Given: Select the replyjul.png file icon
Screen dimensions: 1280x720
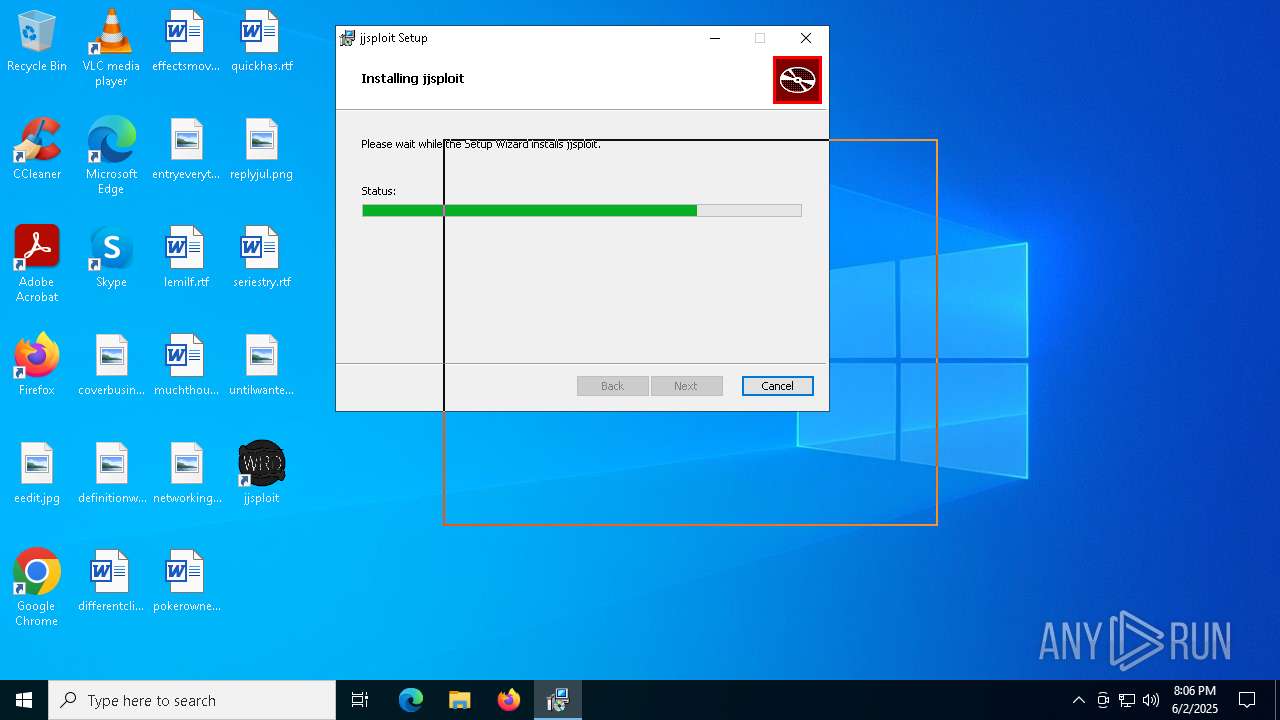Looking at the screenshot, I should tap(262, 149).
